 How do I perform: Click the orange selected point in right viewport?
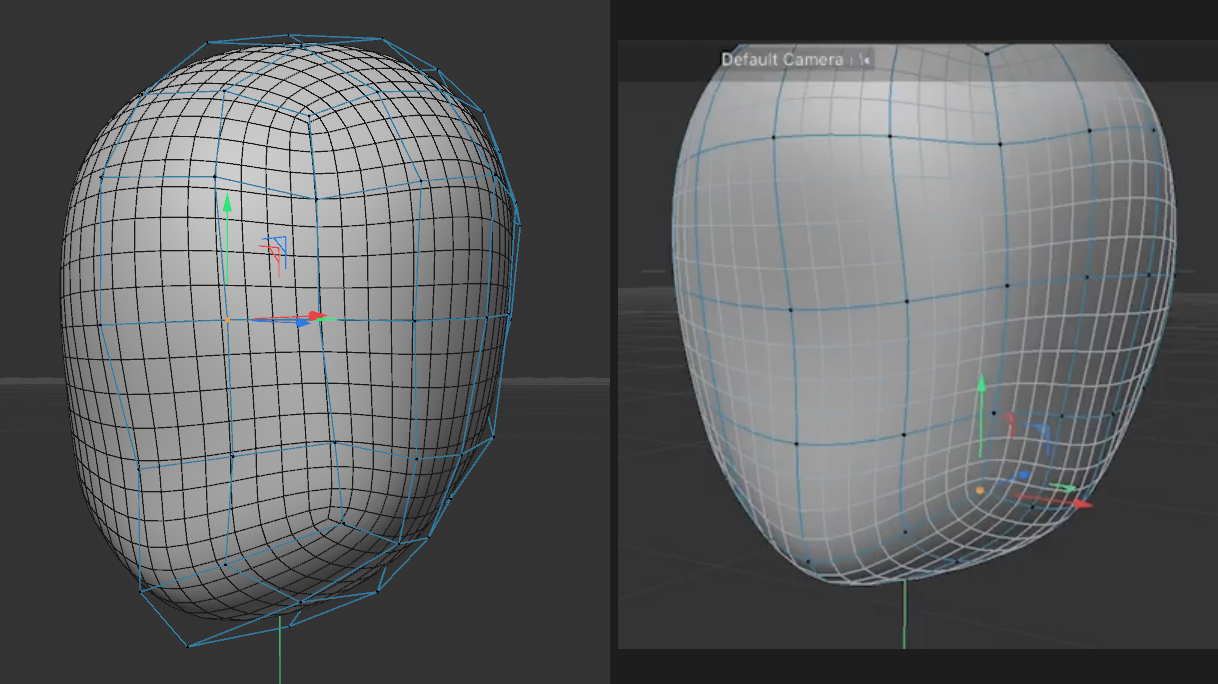pyautogui.click(x=980, y=490)
